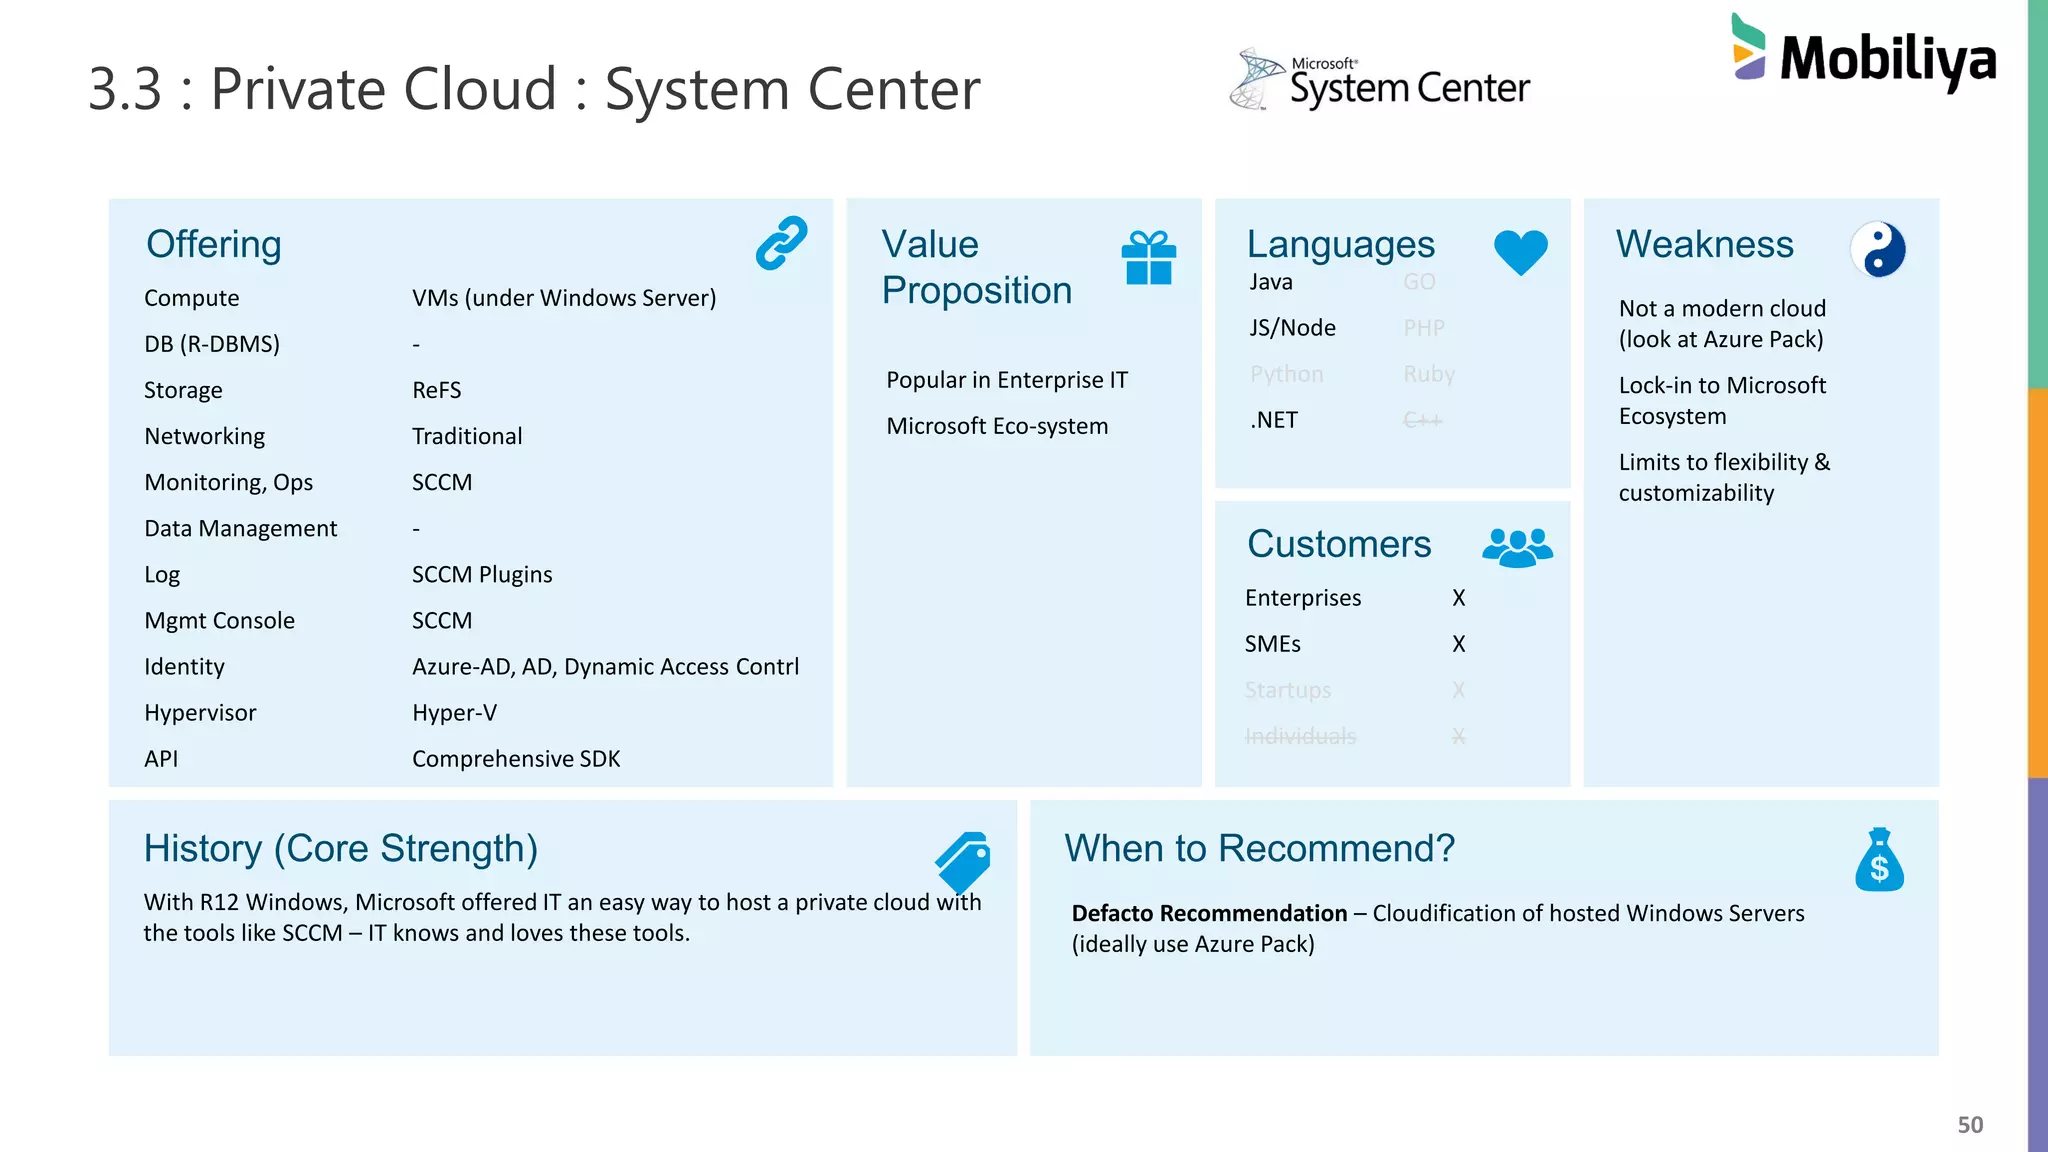Click Limits to flexibility & customizability text

1725,478
